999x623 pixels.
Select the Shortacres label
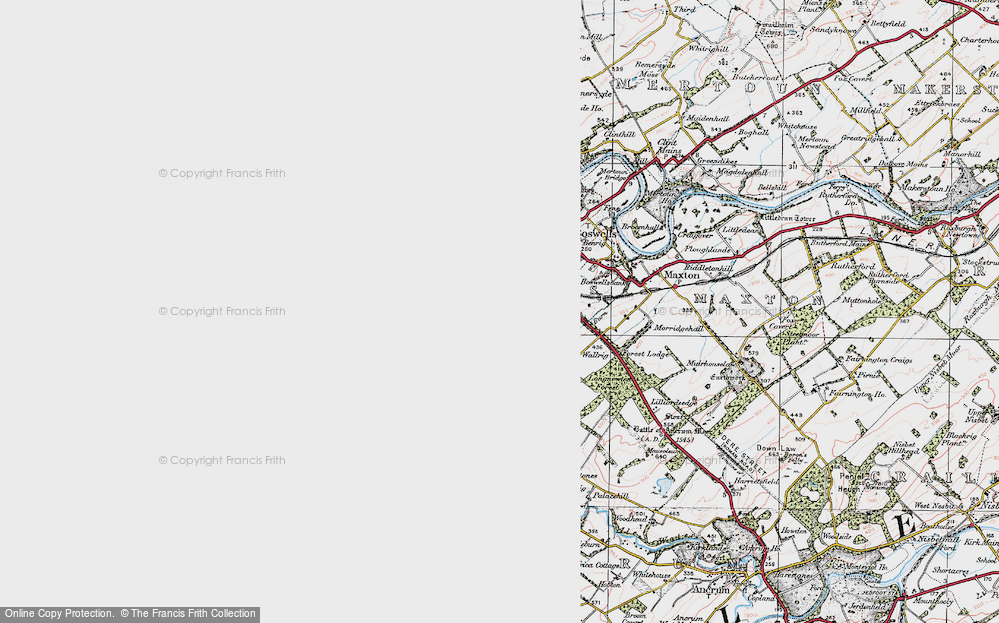click(950, 571)
